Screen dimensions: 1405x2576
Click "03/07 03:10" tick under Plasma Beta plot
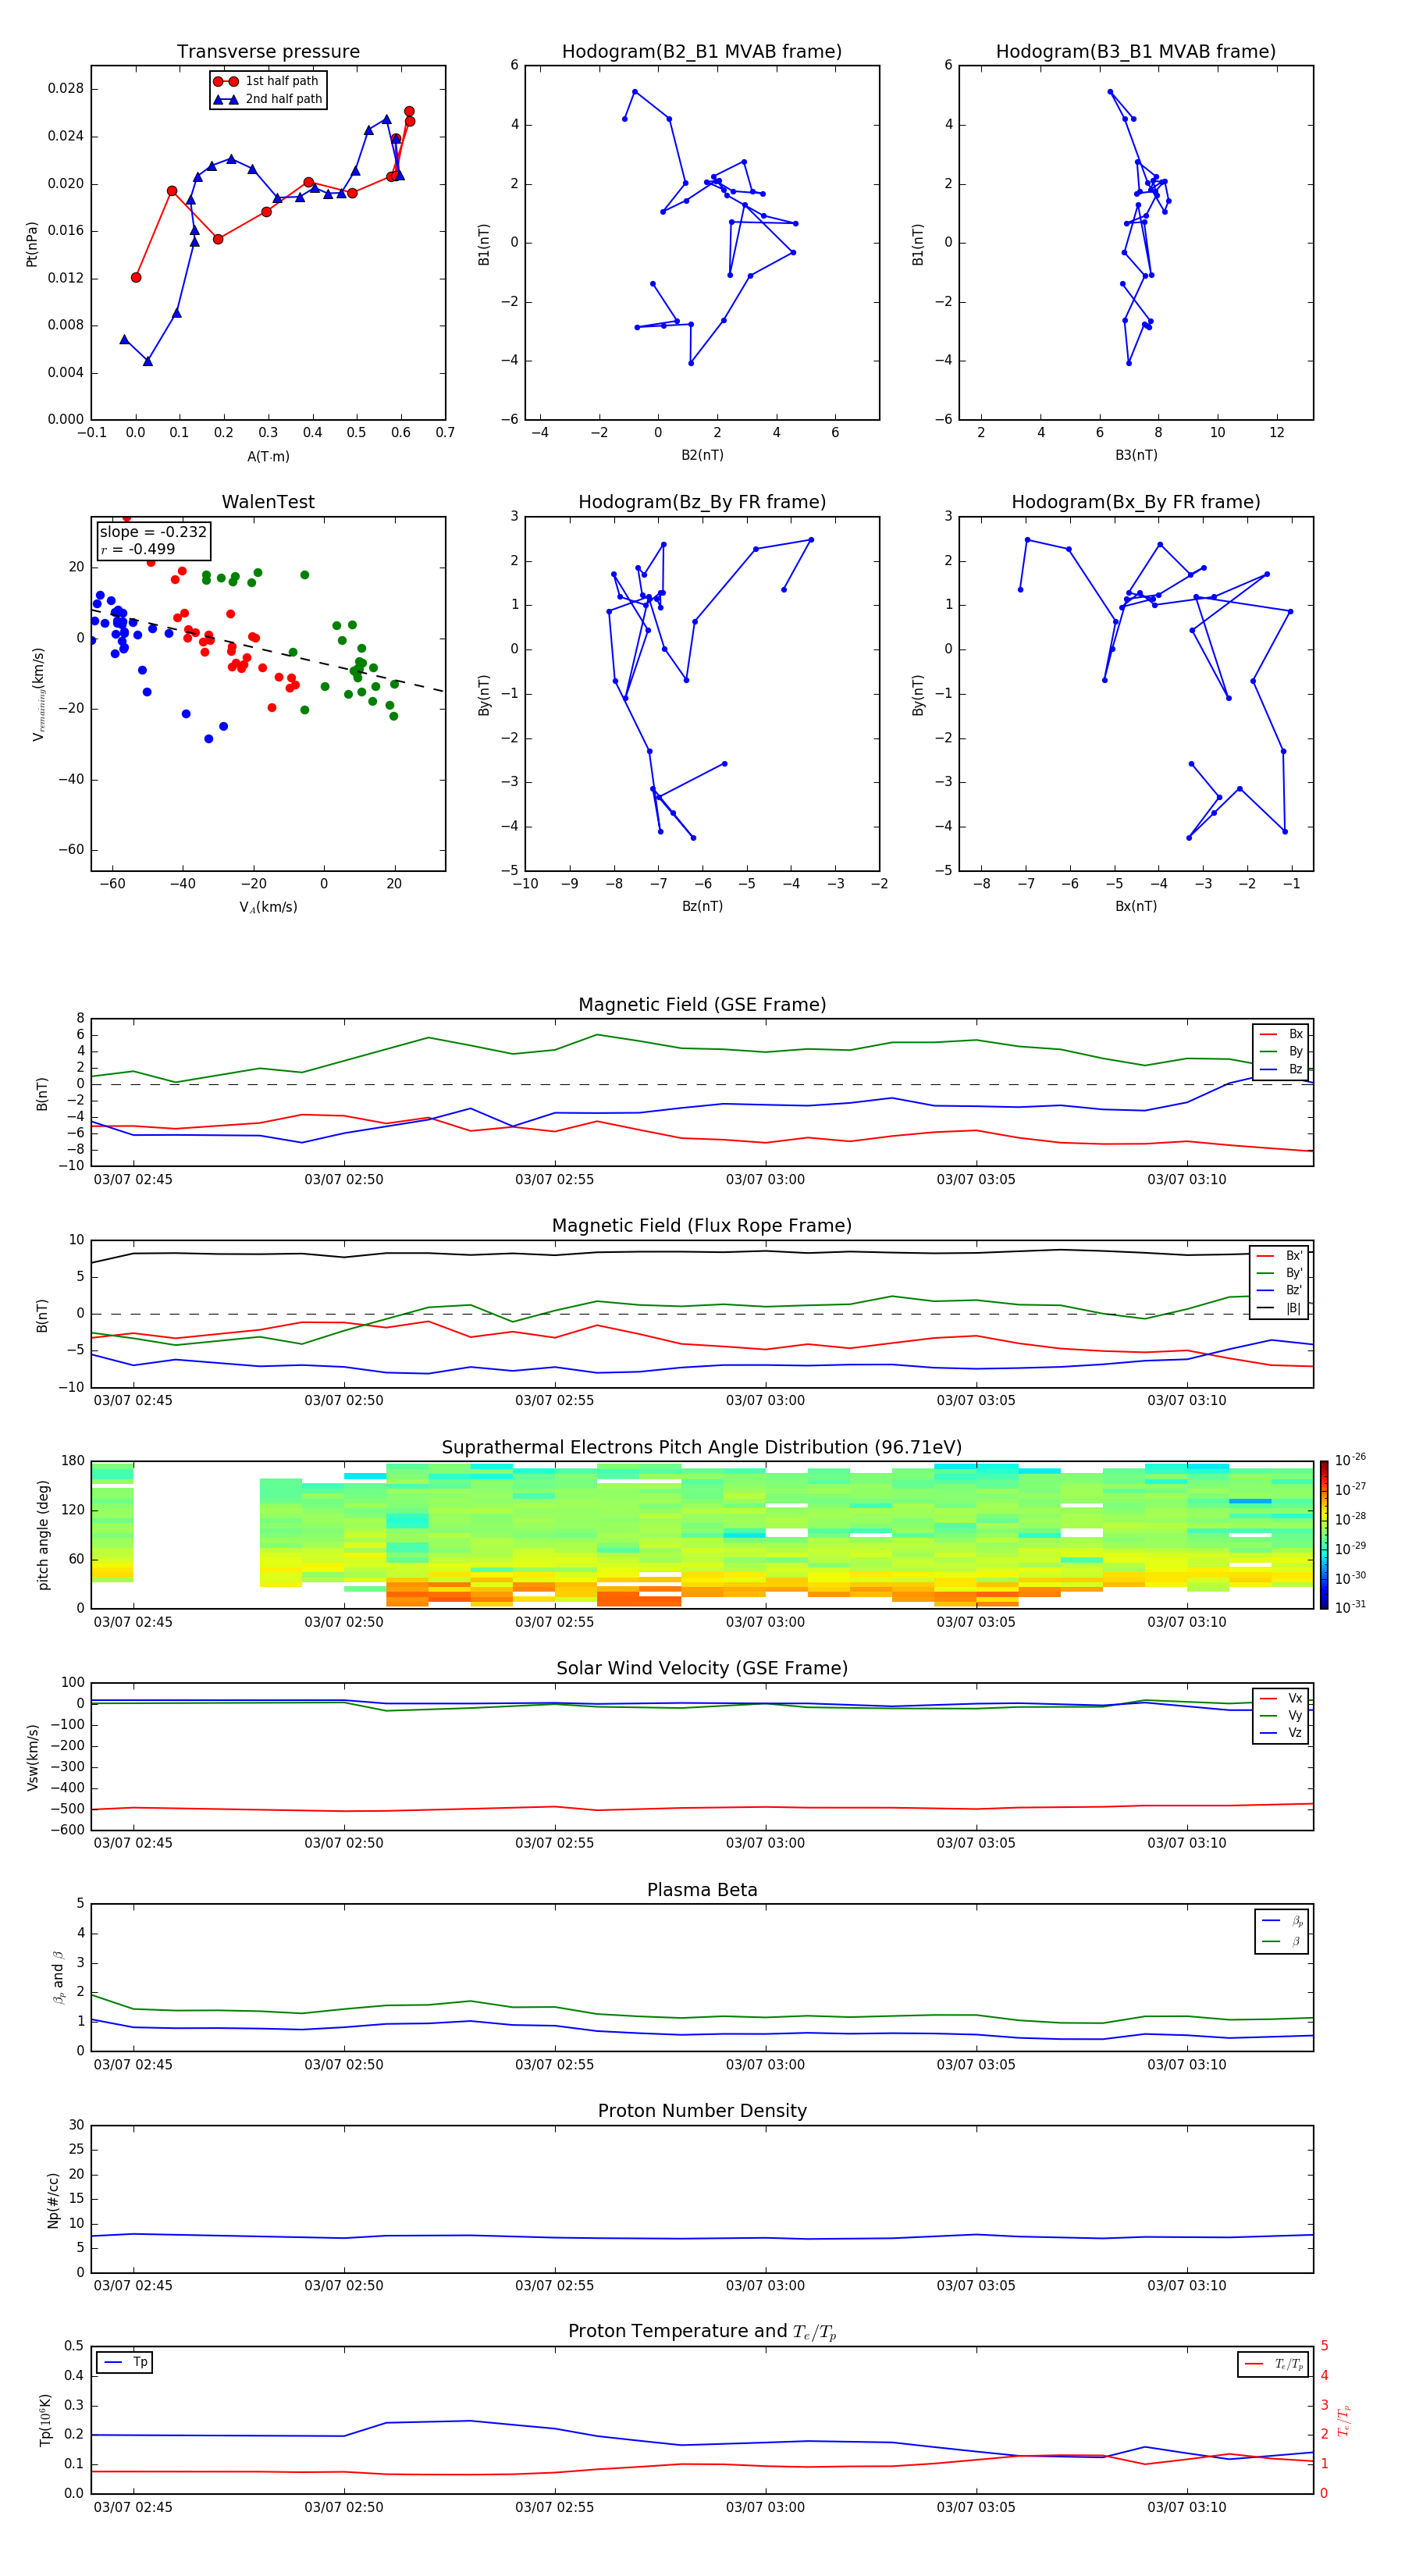1186,2065
